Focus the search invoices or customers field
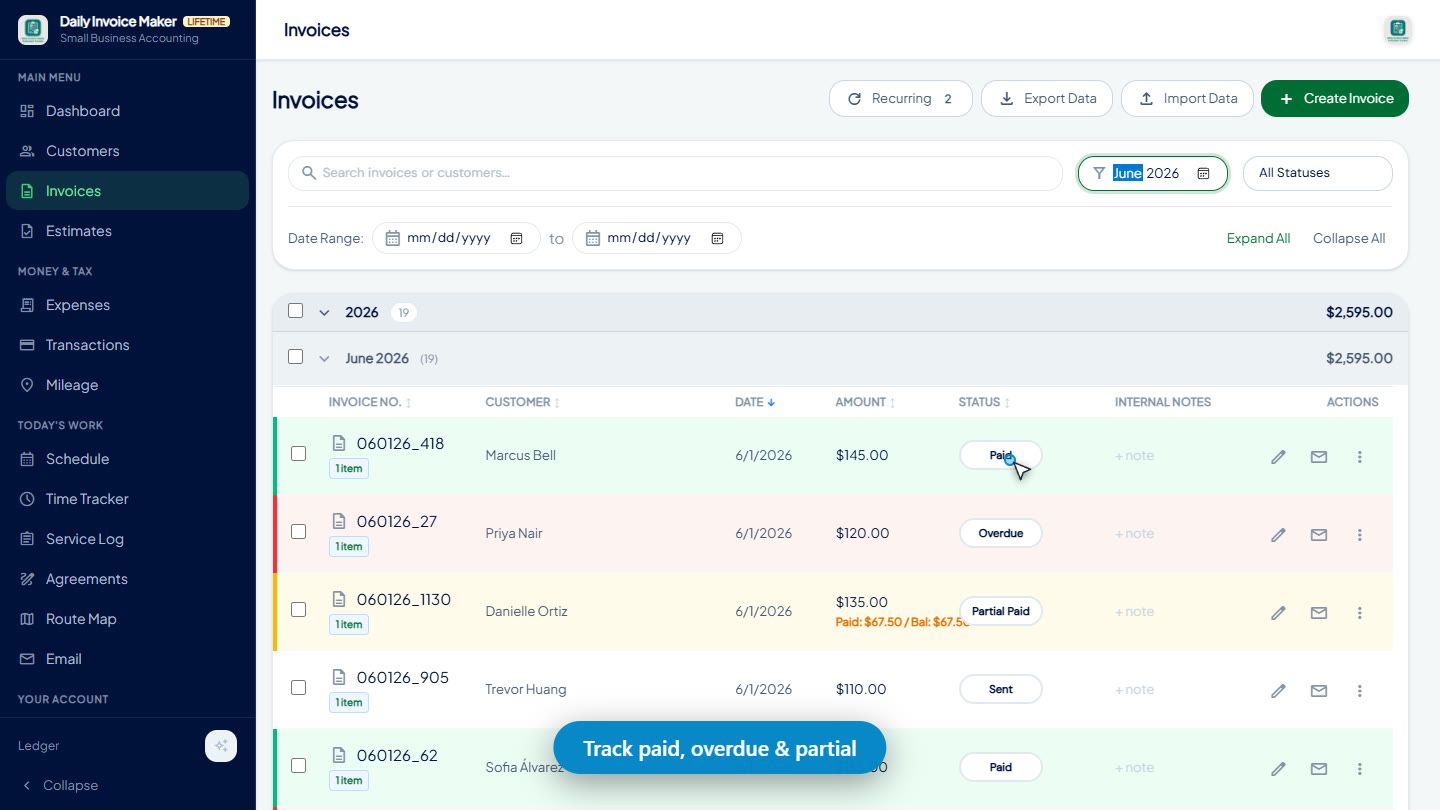Screen dimensions: 1440x810 [x=675, y=173]
